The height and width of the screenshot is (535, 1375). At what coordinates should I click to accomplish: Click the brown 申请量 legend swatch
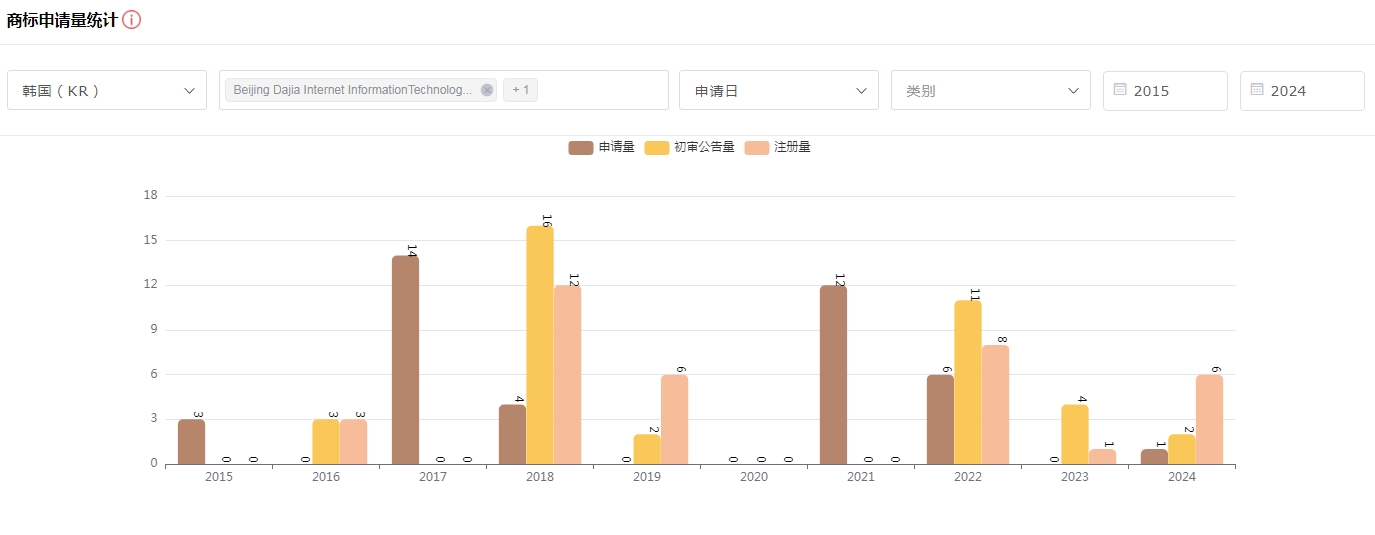pyautogui.click(x=581, y=147)
